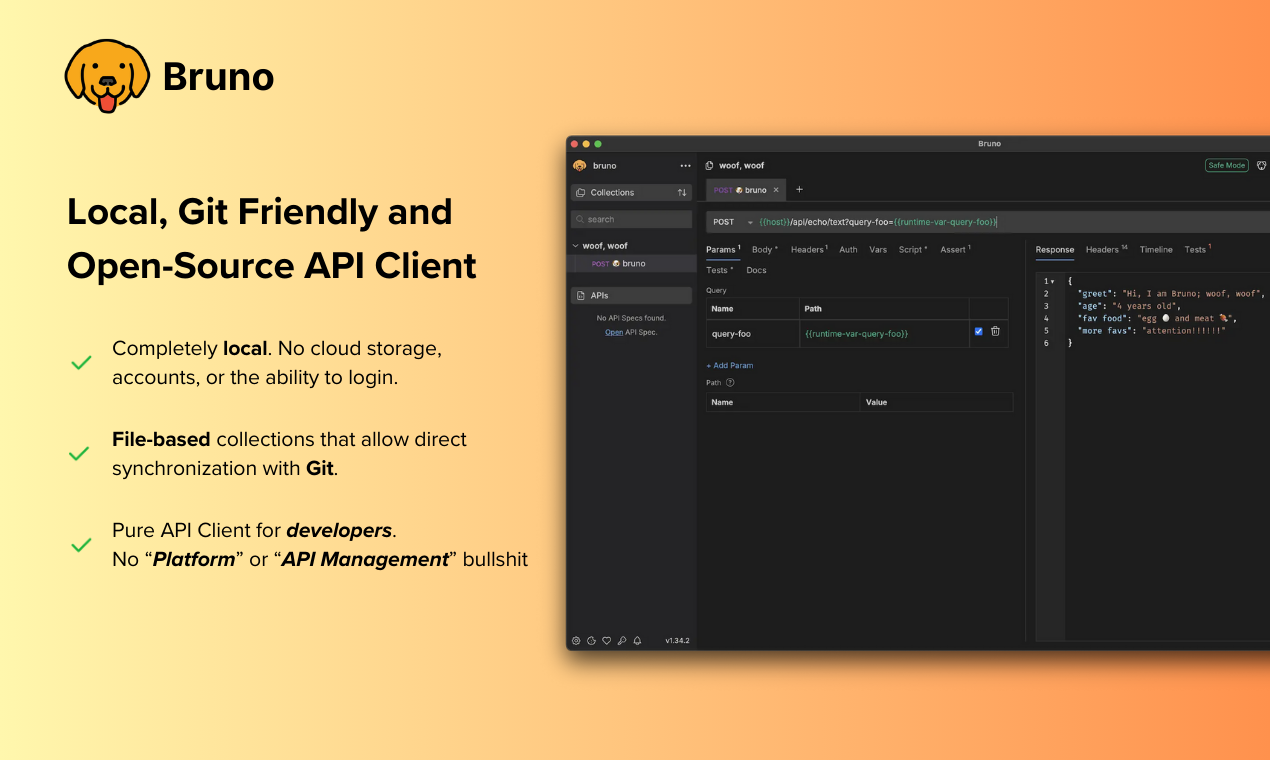
Task: Click the key icon in sidebar footer
Action: [x=622, y=641]
